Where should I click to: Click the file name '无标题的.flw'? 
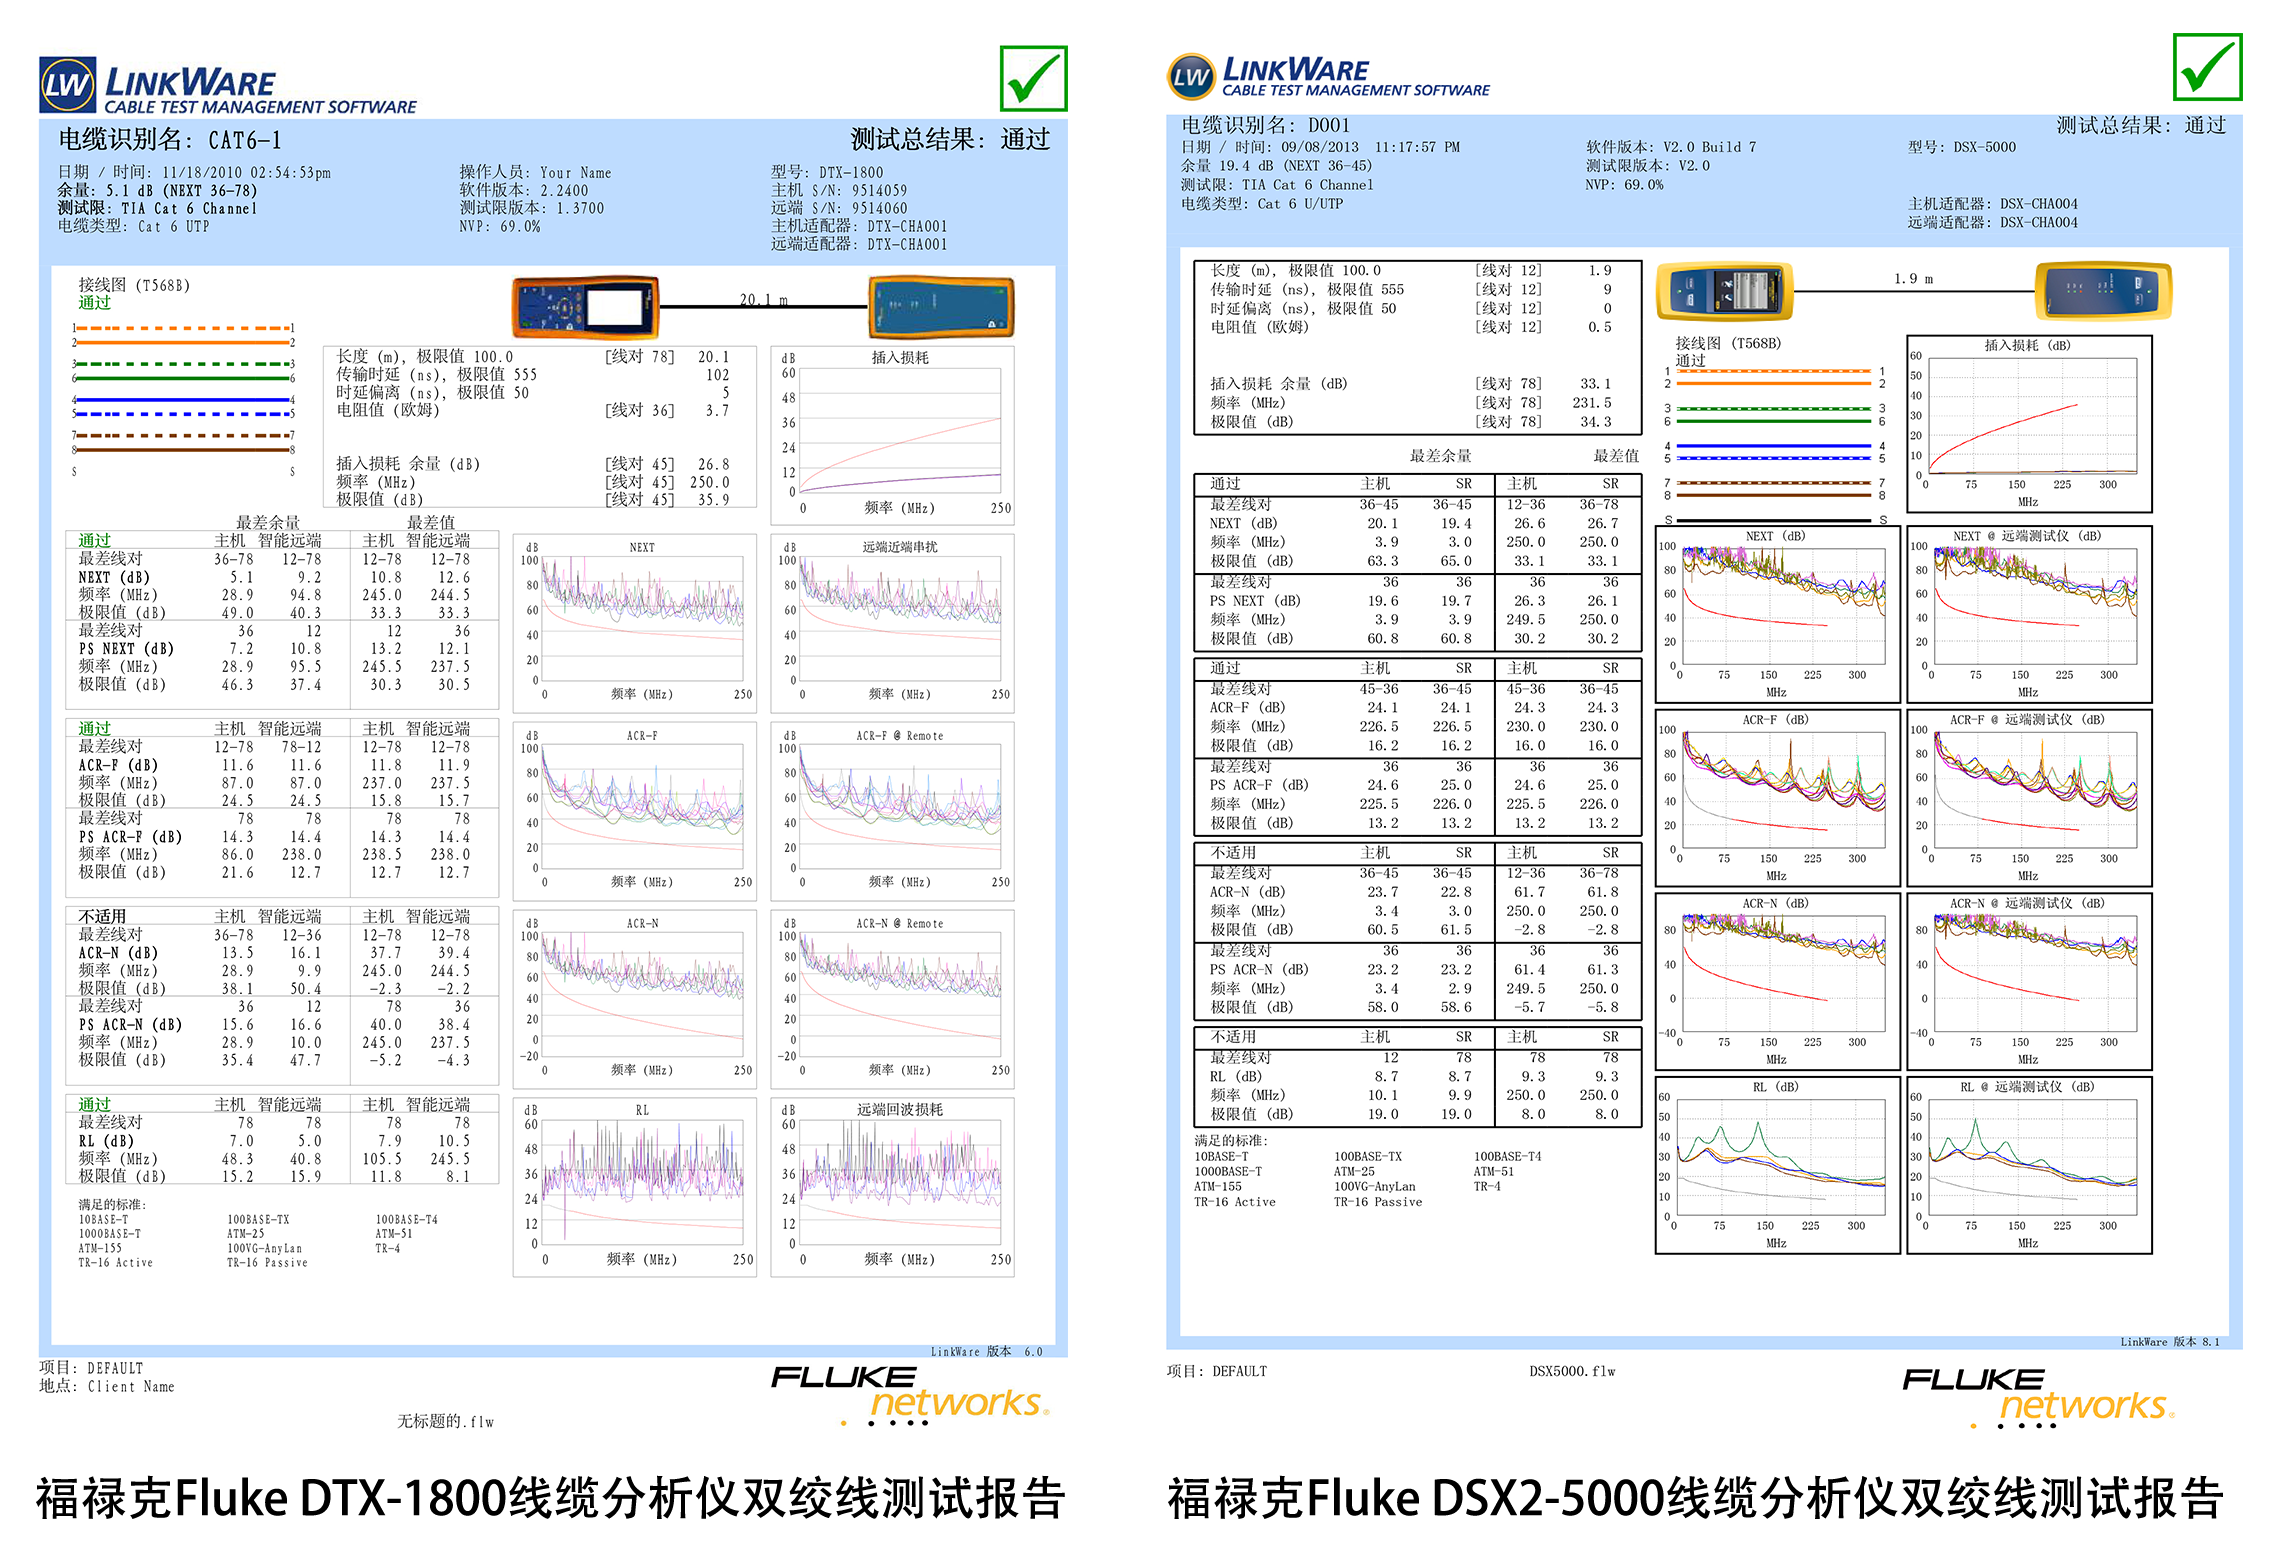(446, 1421)
